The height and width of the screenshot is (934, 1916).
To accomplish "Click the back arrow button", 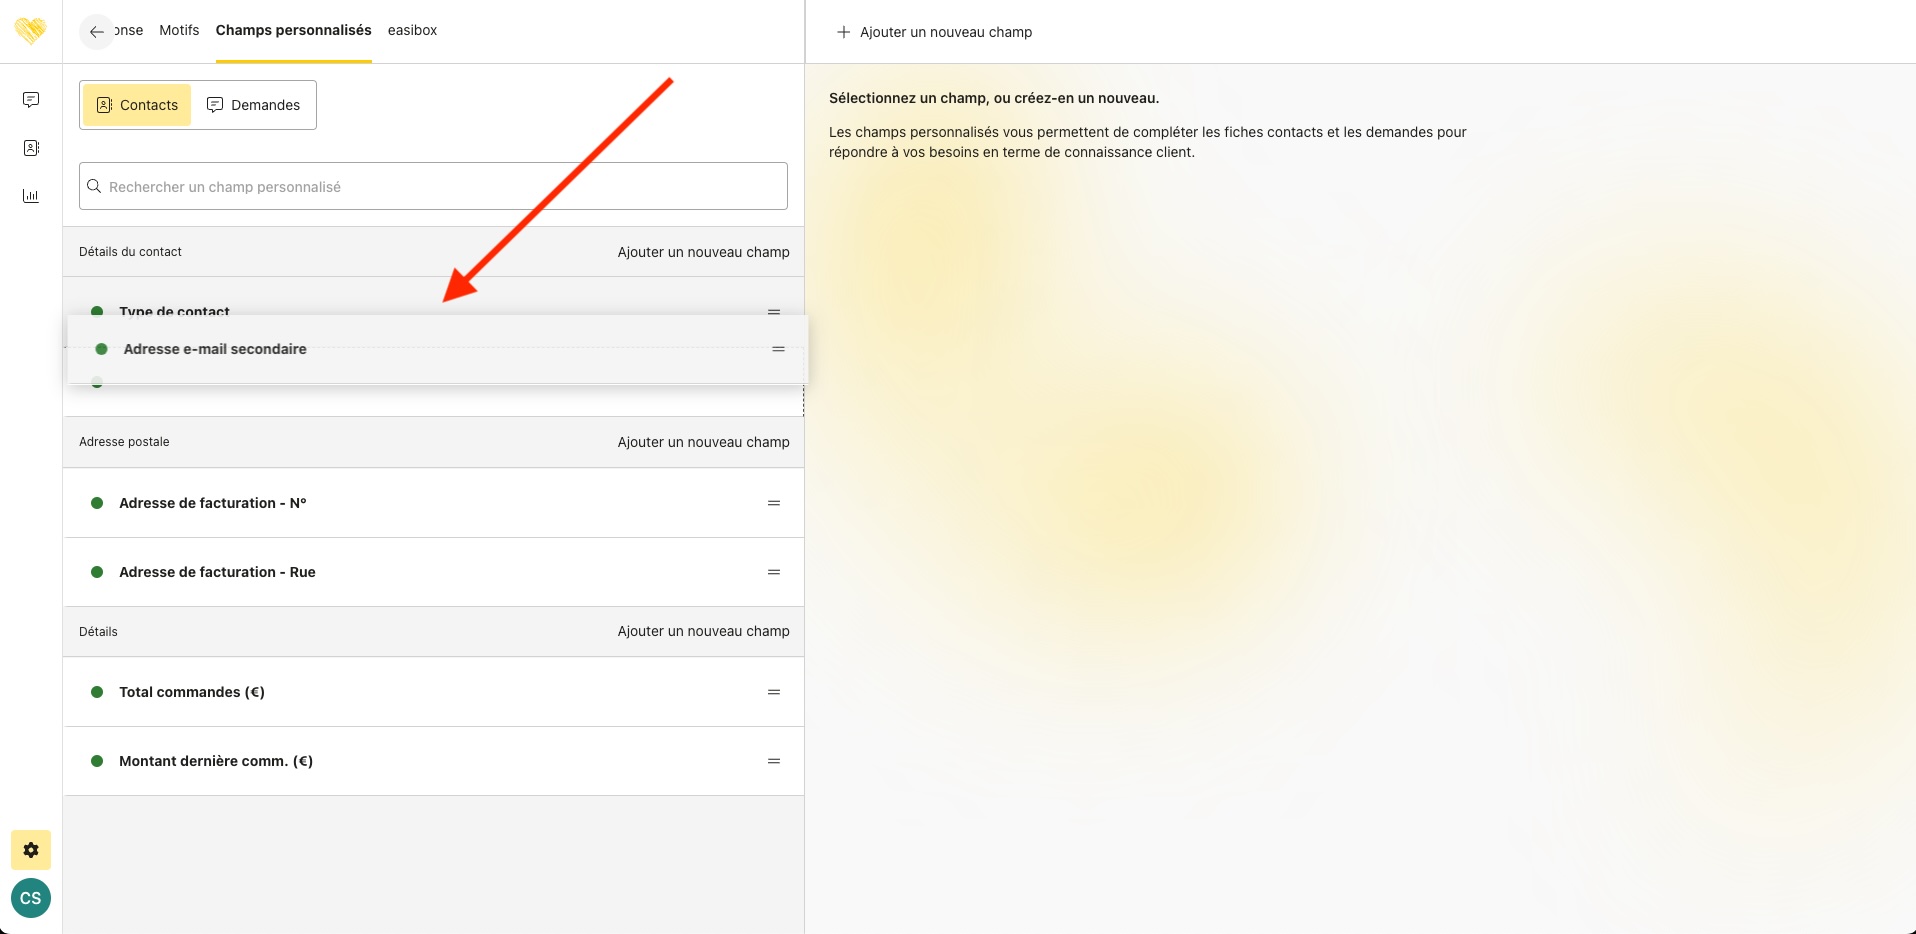I will [x=96, y=32].
